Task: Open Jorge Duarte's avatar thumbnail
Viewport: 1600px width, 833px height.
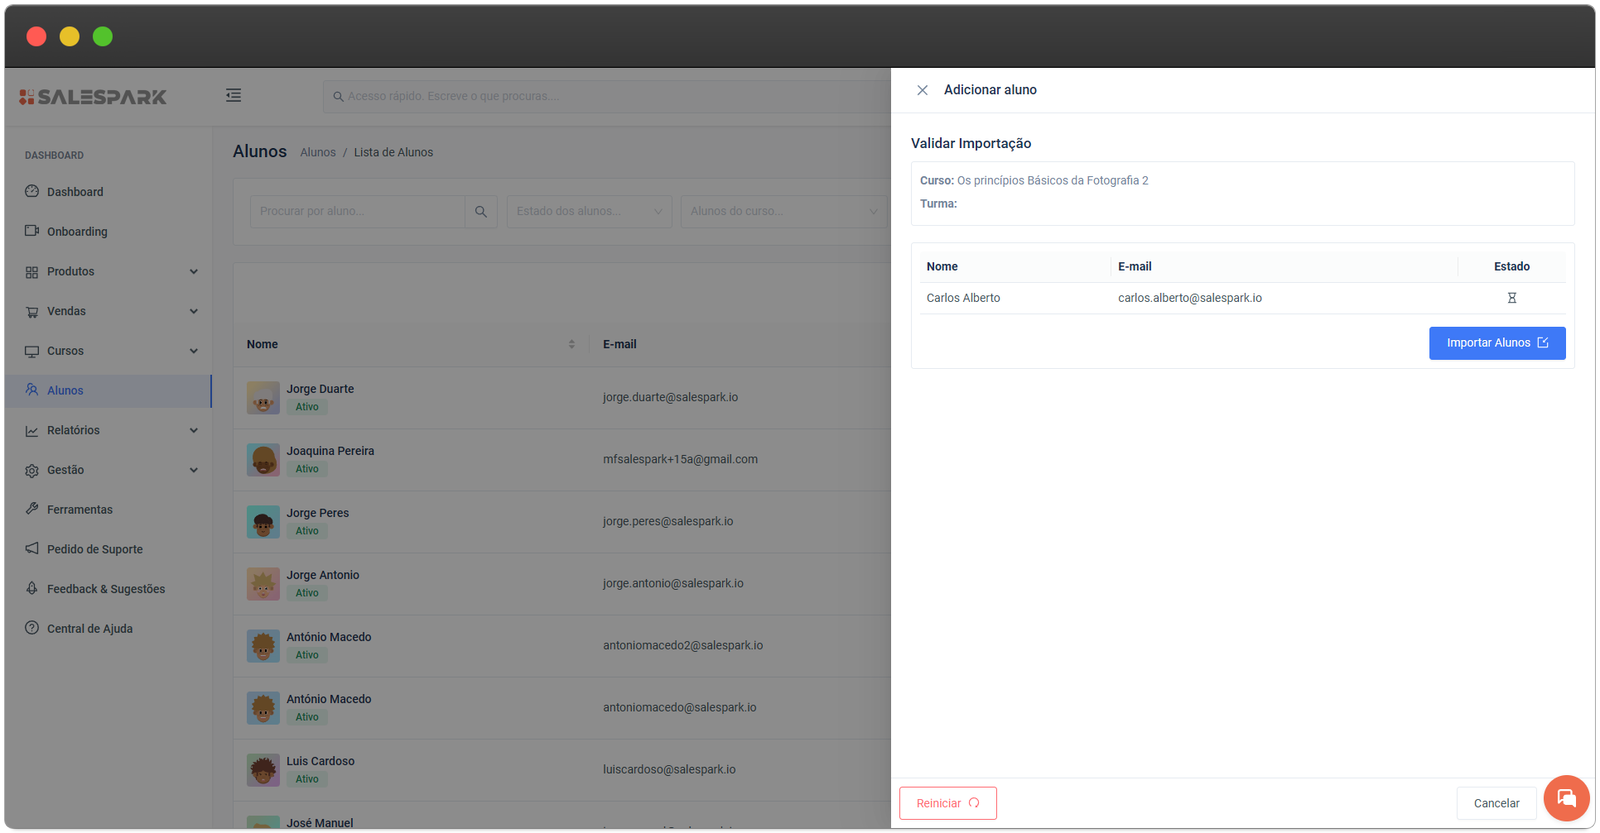Action: tap(263, 398)
